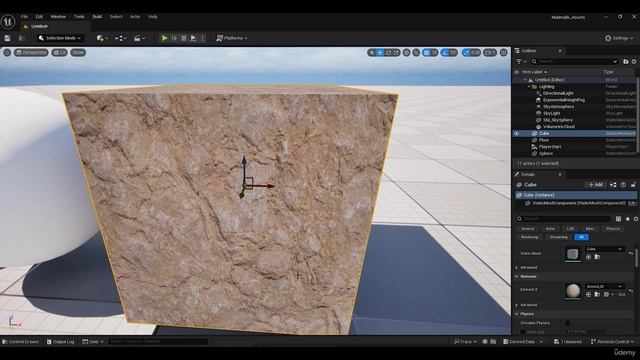This screenshot has width=640, height=360.
Task: Select ExponentialHeightFog in the Outliner
Action: pos(564,100)
